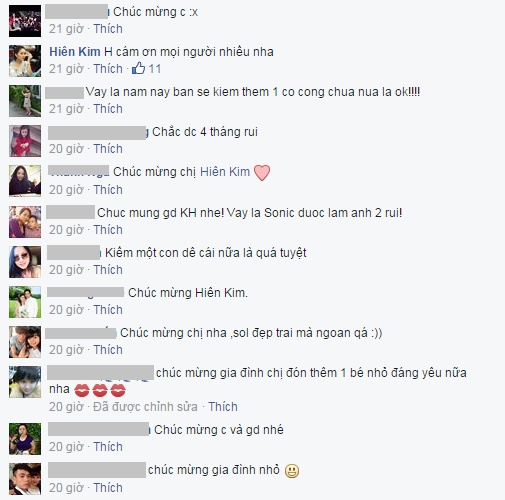Like the 'Chúc mừng Hiên Kim.' comment

point(108,310)
